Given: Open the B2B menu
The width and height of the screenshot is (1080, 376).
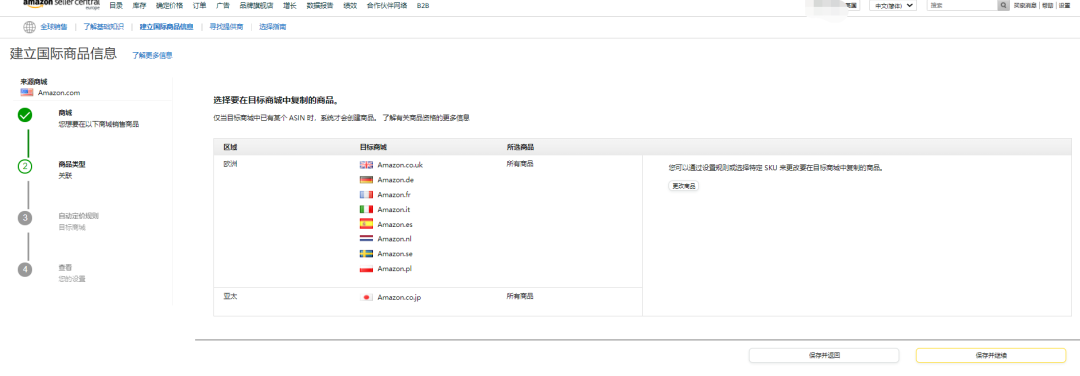Looking at the screenshot, I should (423, 6).
